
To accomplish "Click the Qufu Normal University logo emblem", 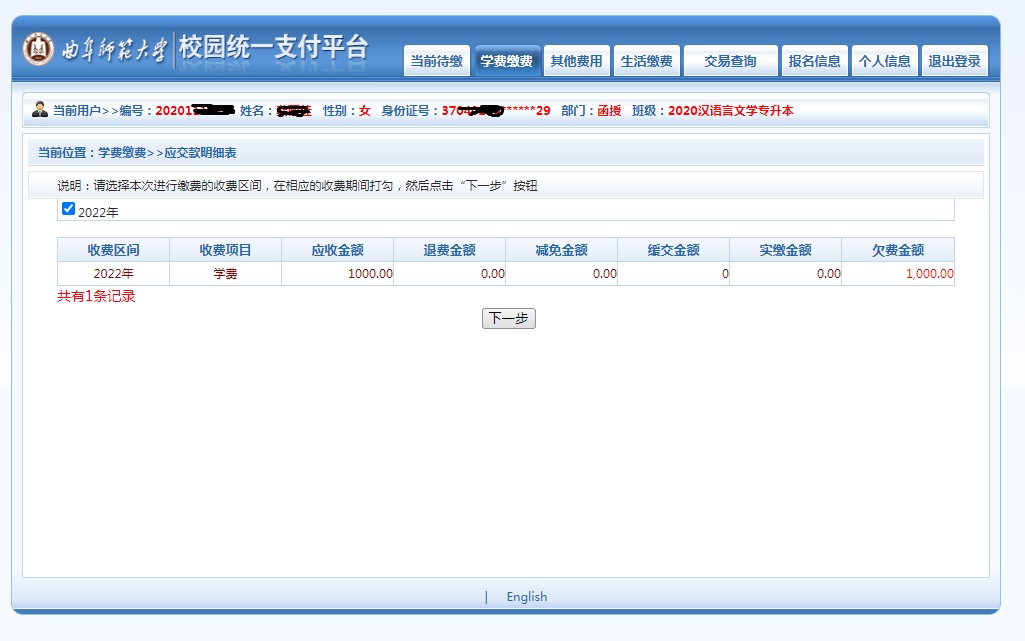I will point(39,49).
